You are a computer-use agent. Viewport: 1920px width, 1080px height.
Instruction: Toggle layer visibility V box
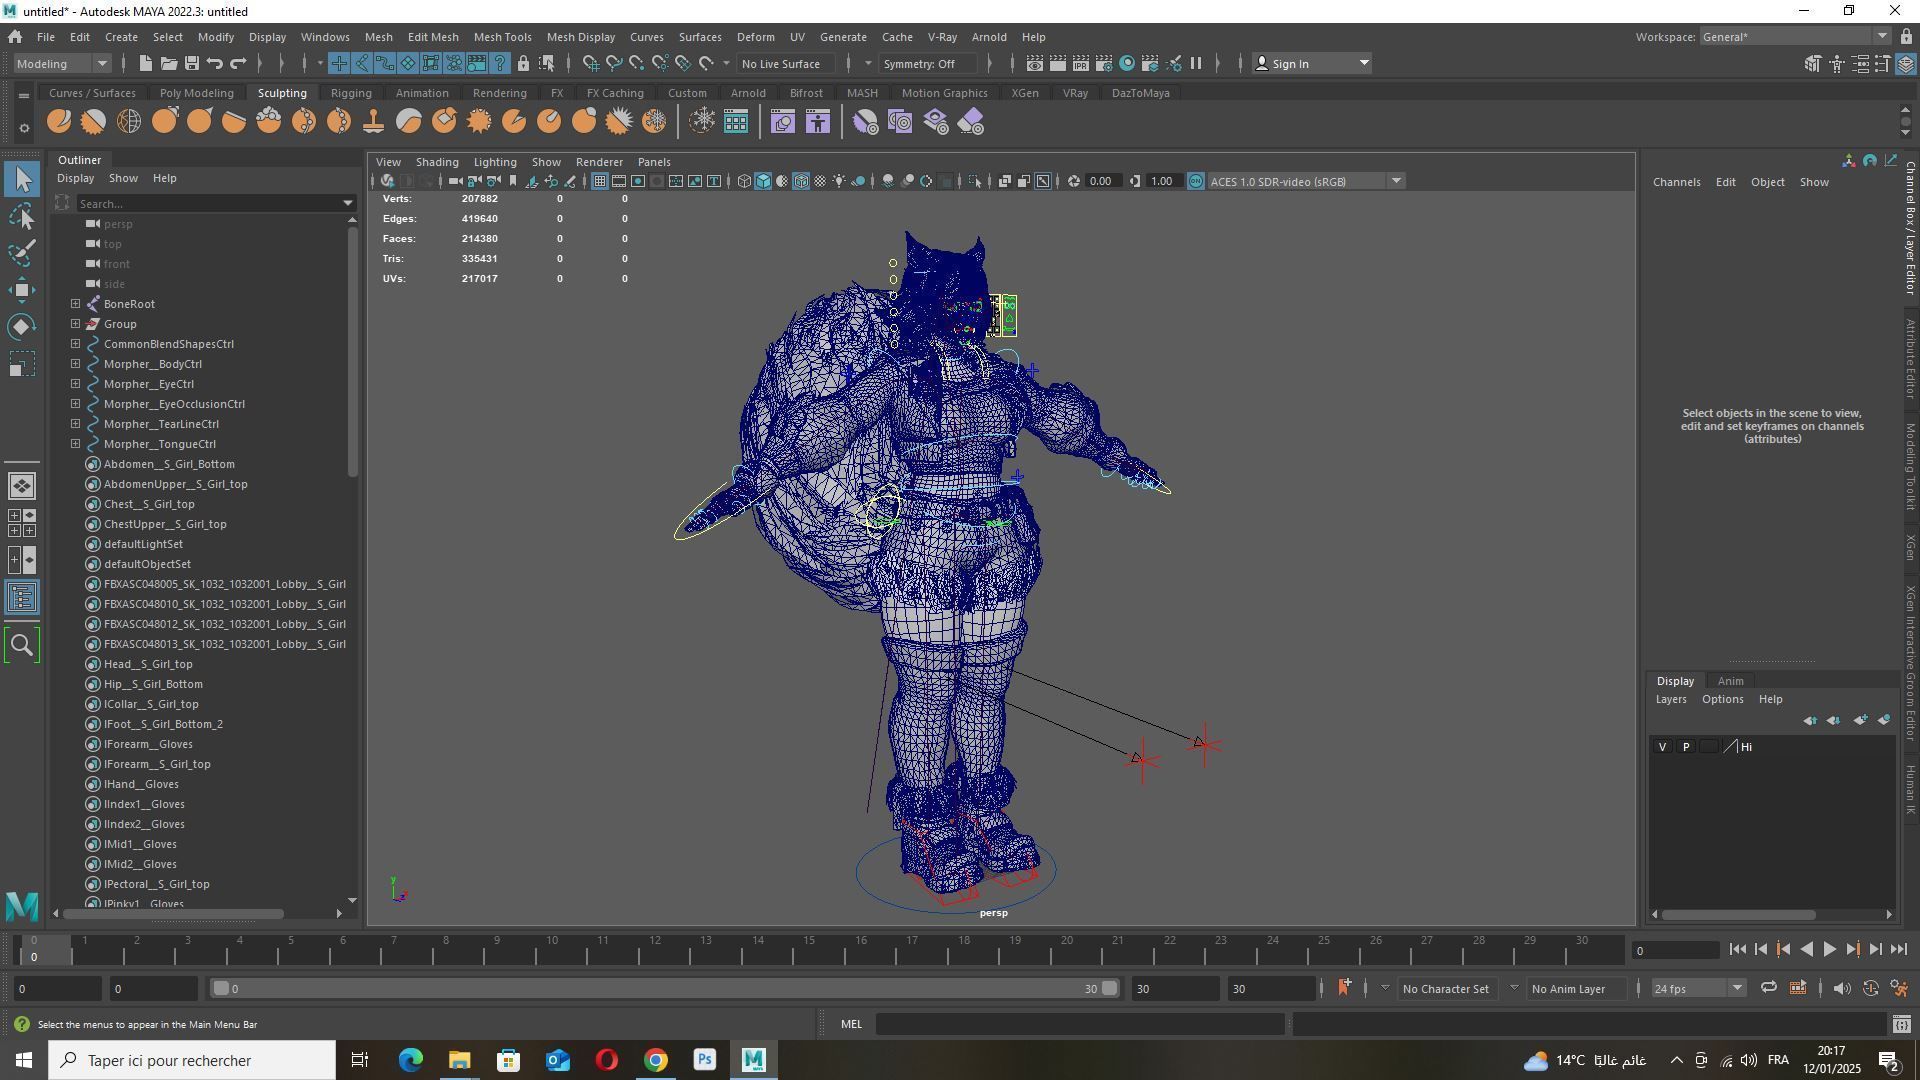pyautogui.click(x=1663, y=747)
